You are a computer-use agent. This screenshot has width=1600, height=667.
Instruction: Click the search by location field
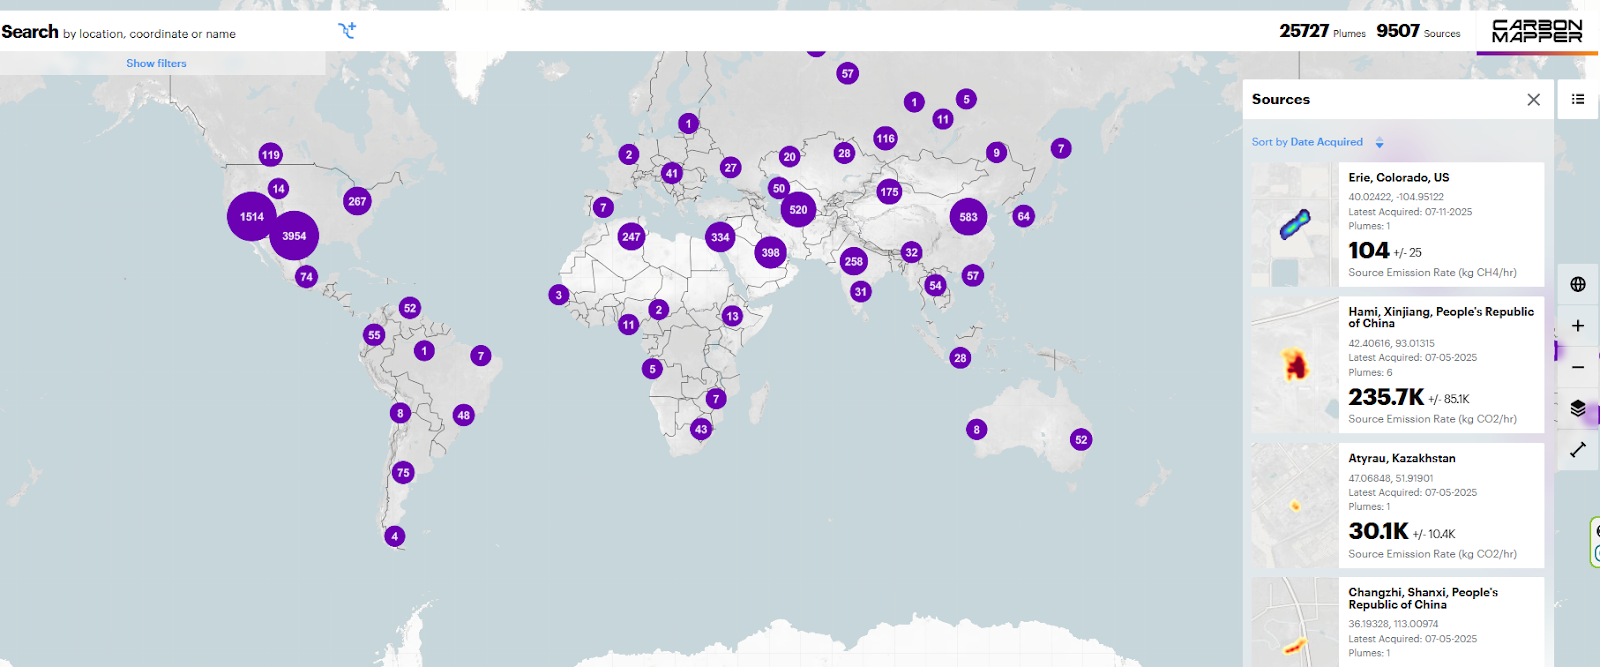tap(165, 32)
